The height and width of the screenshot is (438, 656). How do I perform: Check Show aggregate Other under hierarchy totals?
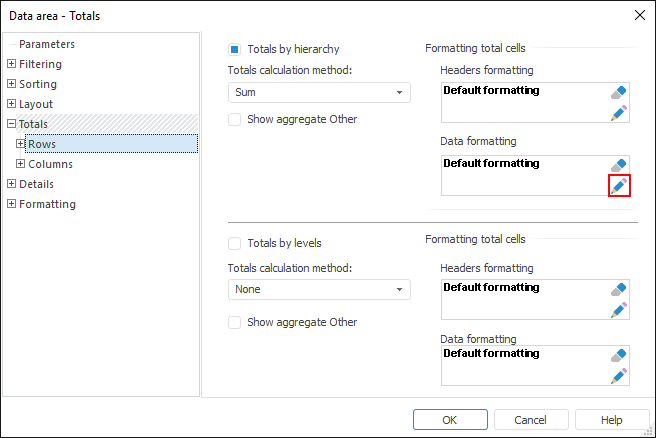pyautogui.click(x=235, y=119)
